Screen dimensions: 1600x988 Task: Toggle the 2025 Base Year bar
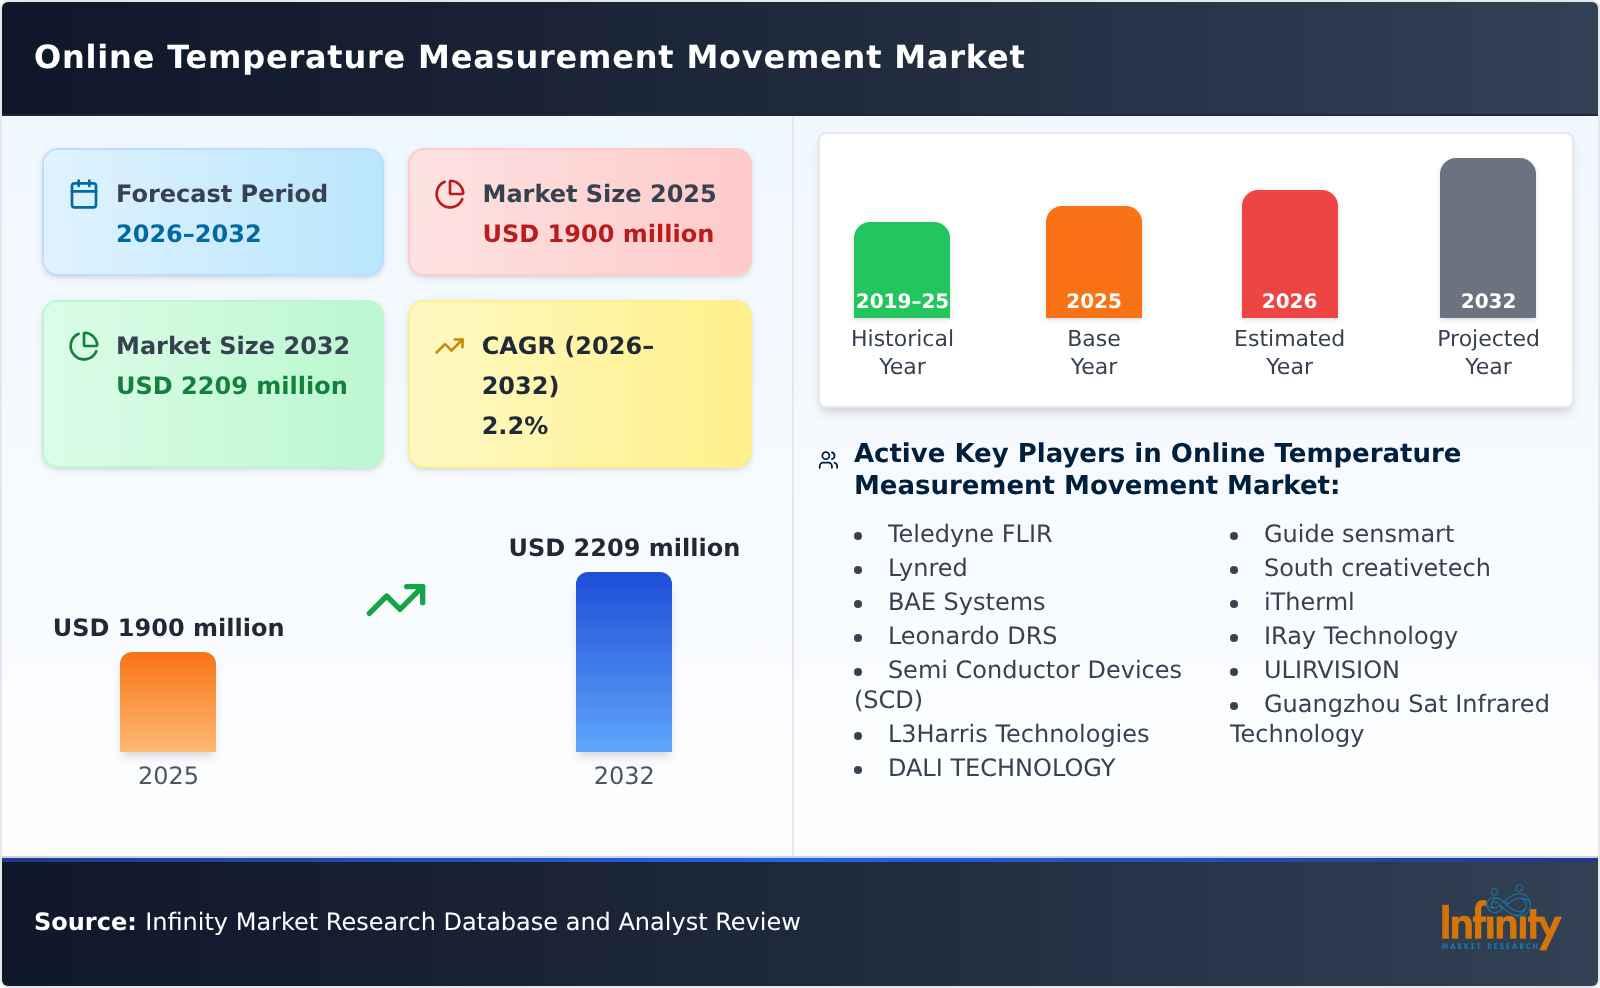pos(1093,262)
